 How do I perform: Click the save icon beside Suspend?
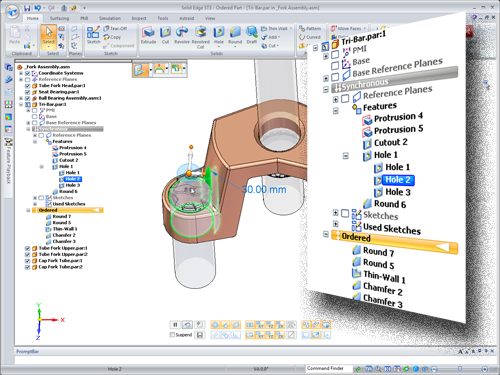[x=200, y=335]
